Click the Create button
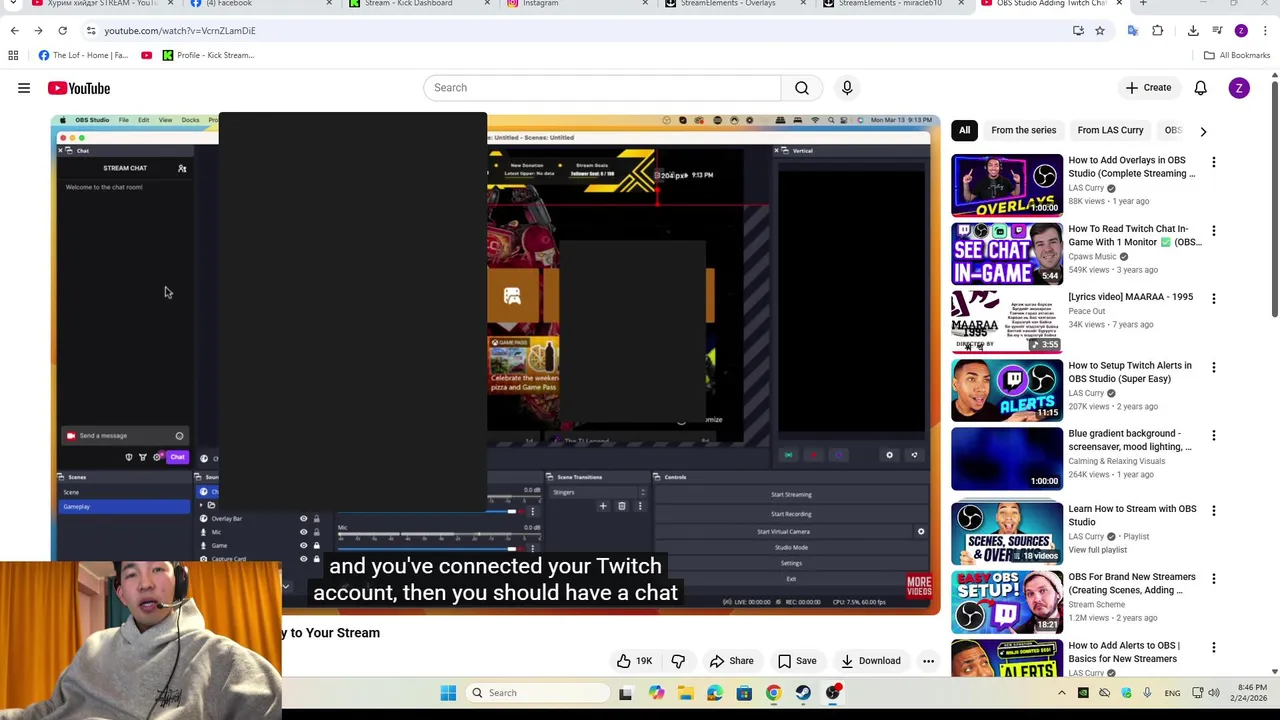The height and width of the screenshot is (720, 1280). point(1148,88)
